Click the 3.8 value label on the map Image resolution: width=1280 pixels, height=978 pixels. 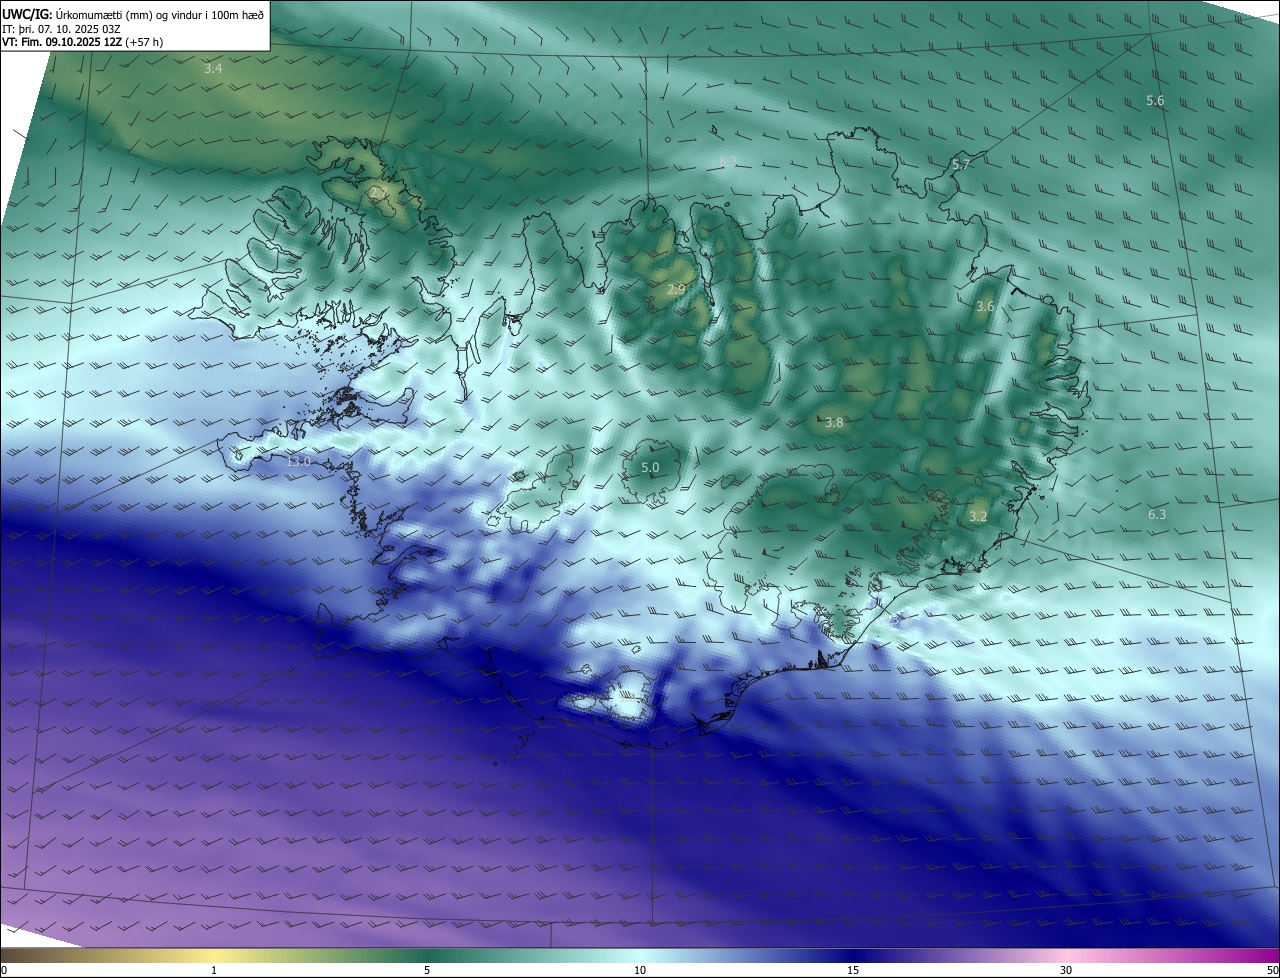(834, 423)
